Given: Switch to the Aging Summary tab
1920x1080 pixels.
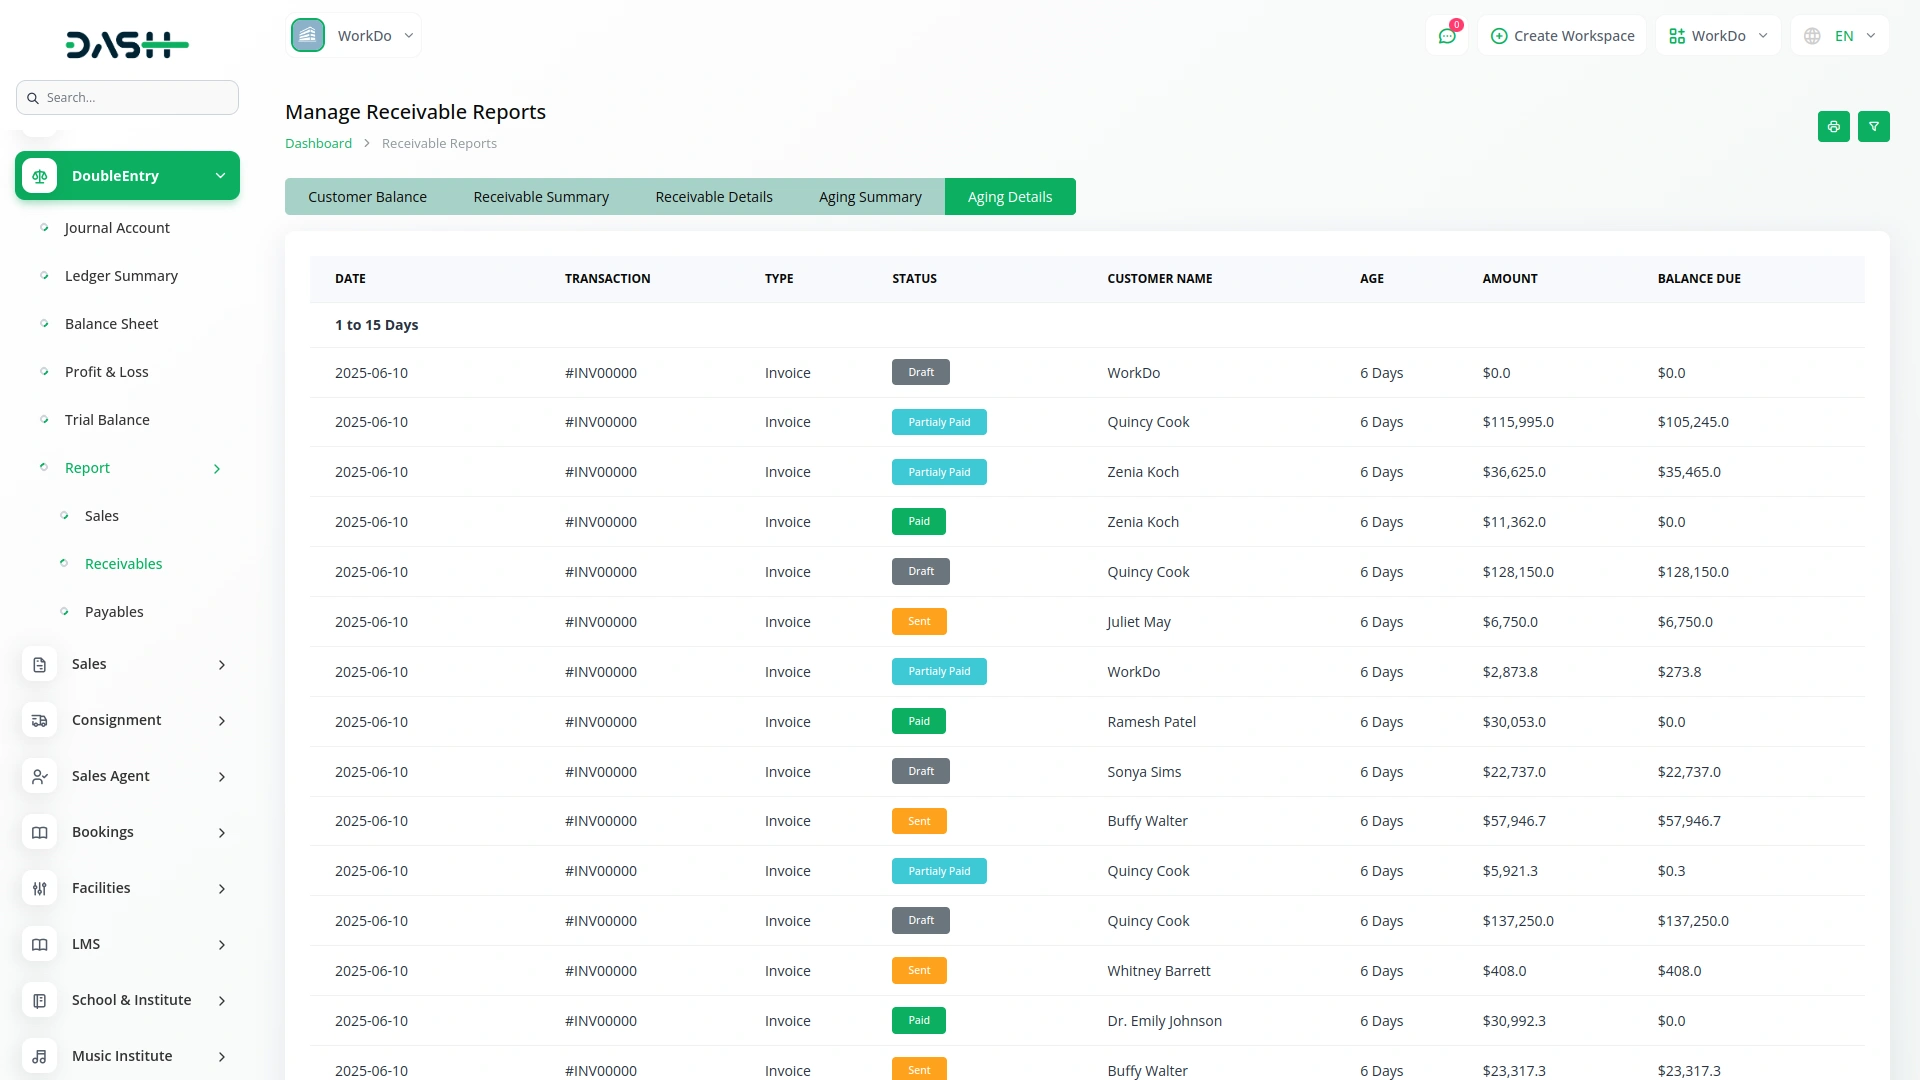Looking at the screenshot, I should 869,197.
